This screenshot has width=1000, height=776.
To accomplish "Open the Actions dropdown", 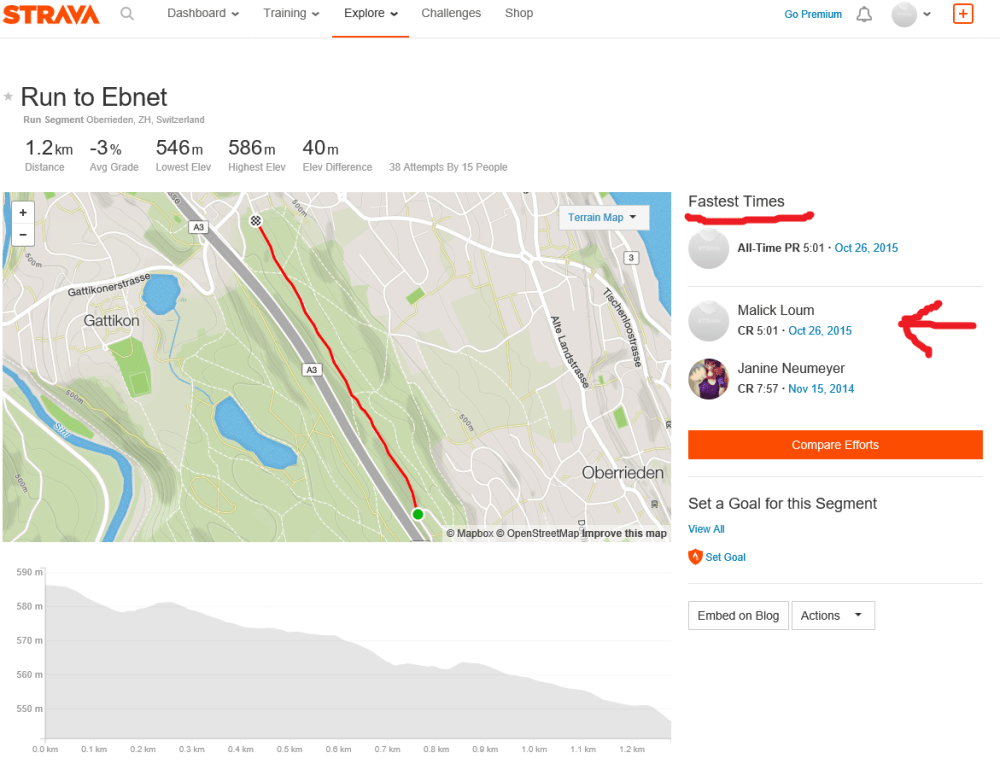I will pos(833,615).
